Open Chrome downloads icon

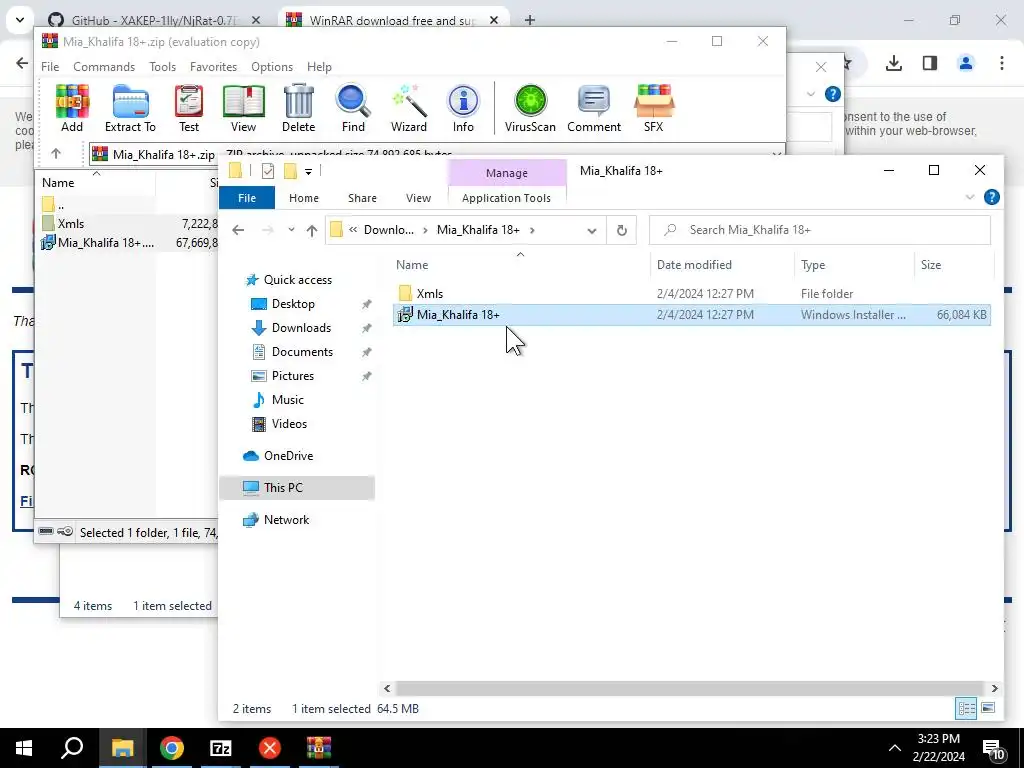894,63
